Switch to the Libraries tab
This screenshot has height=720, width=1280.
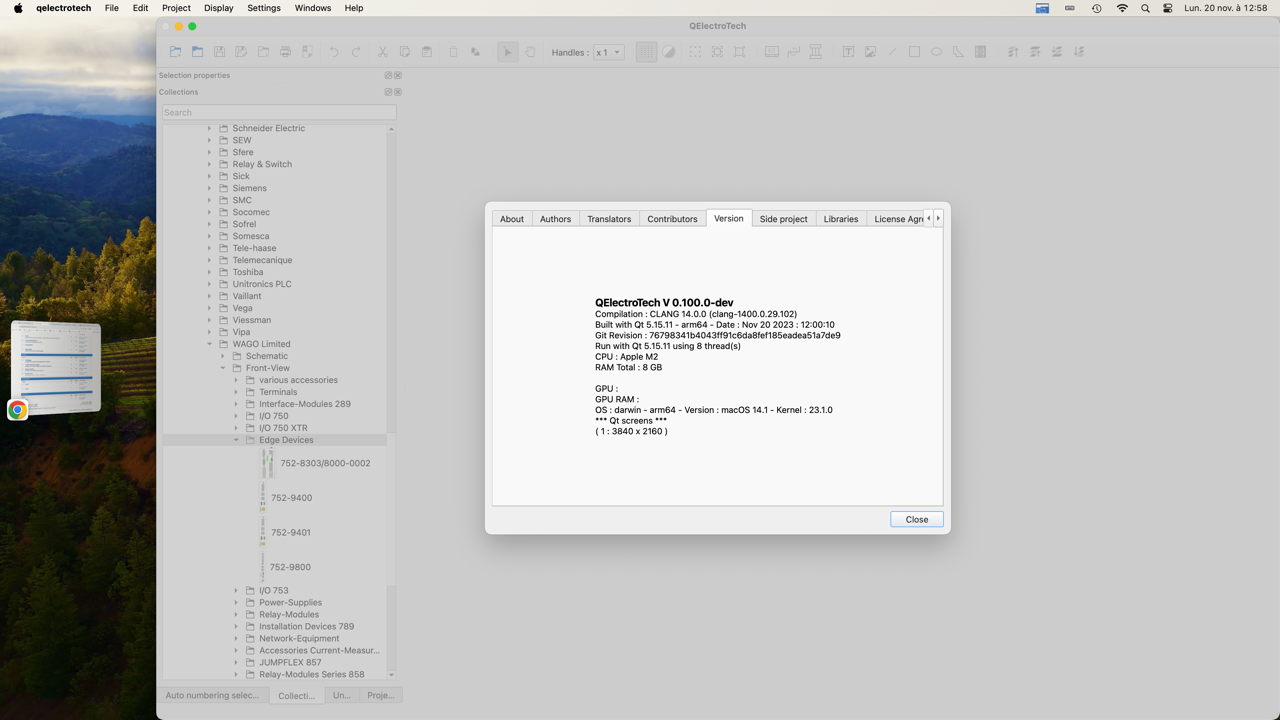click(x=840, y=219)
